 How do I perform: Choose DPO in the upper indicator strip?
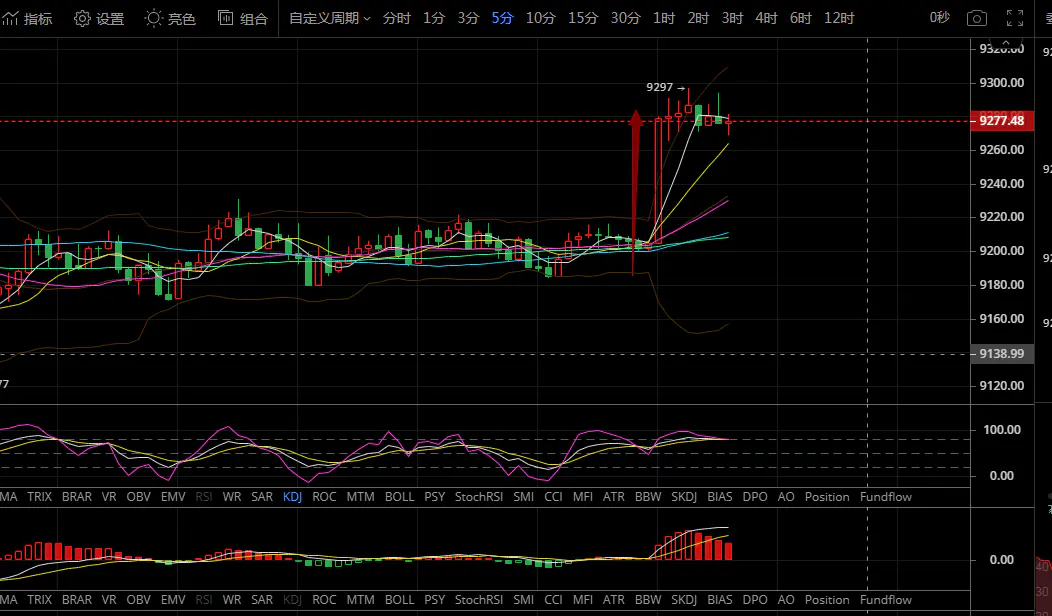(x=755, y=497)
